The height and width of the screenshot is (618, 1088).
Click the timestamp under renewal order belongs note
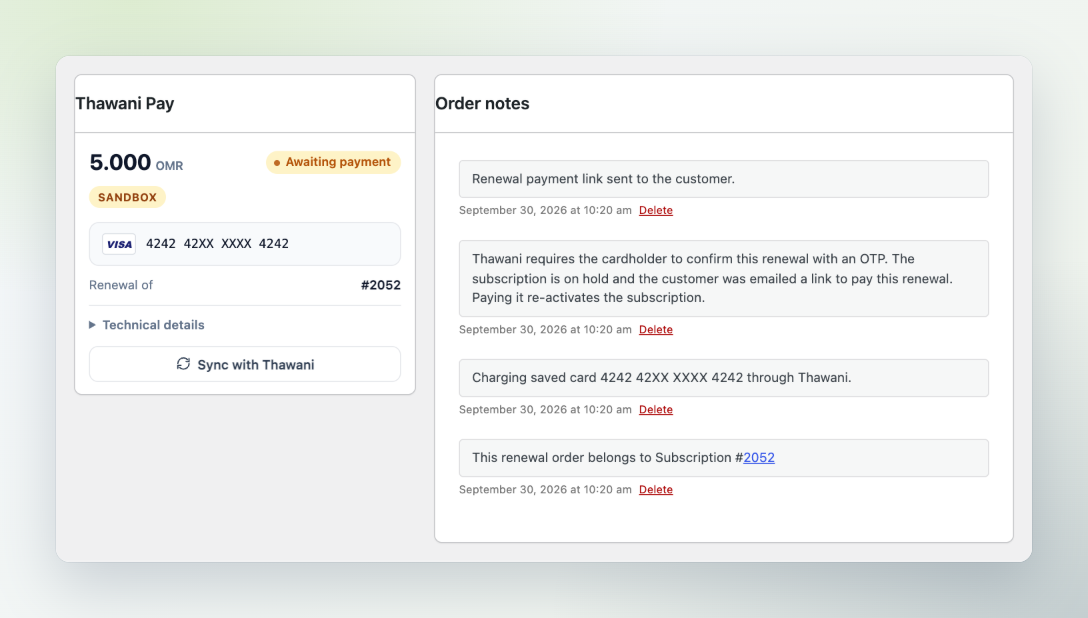(x=545, y=489)
